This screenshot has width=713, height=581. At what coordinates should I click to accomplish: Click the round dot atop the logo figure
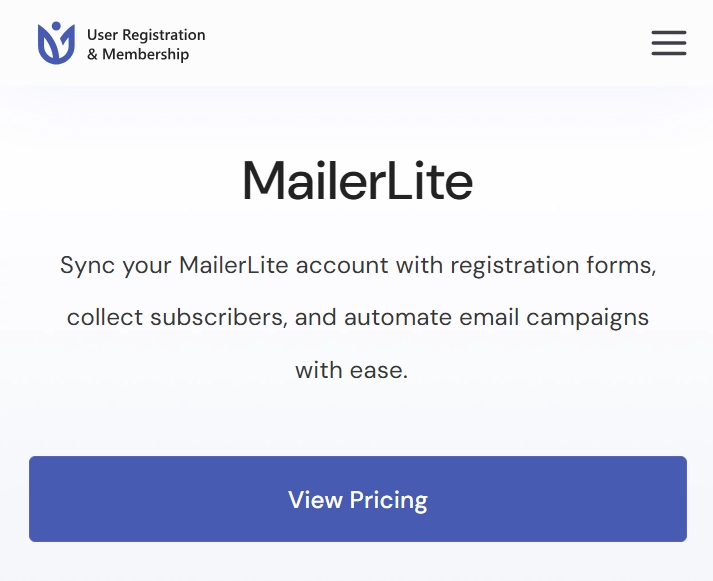click(56, 26)
